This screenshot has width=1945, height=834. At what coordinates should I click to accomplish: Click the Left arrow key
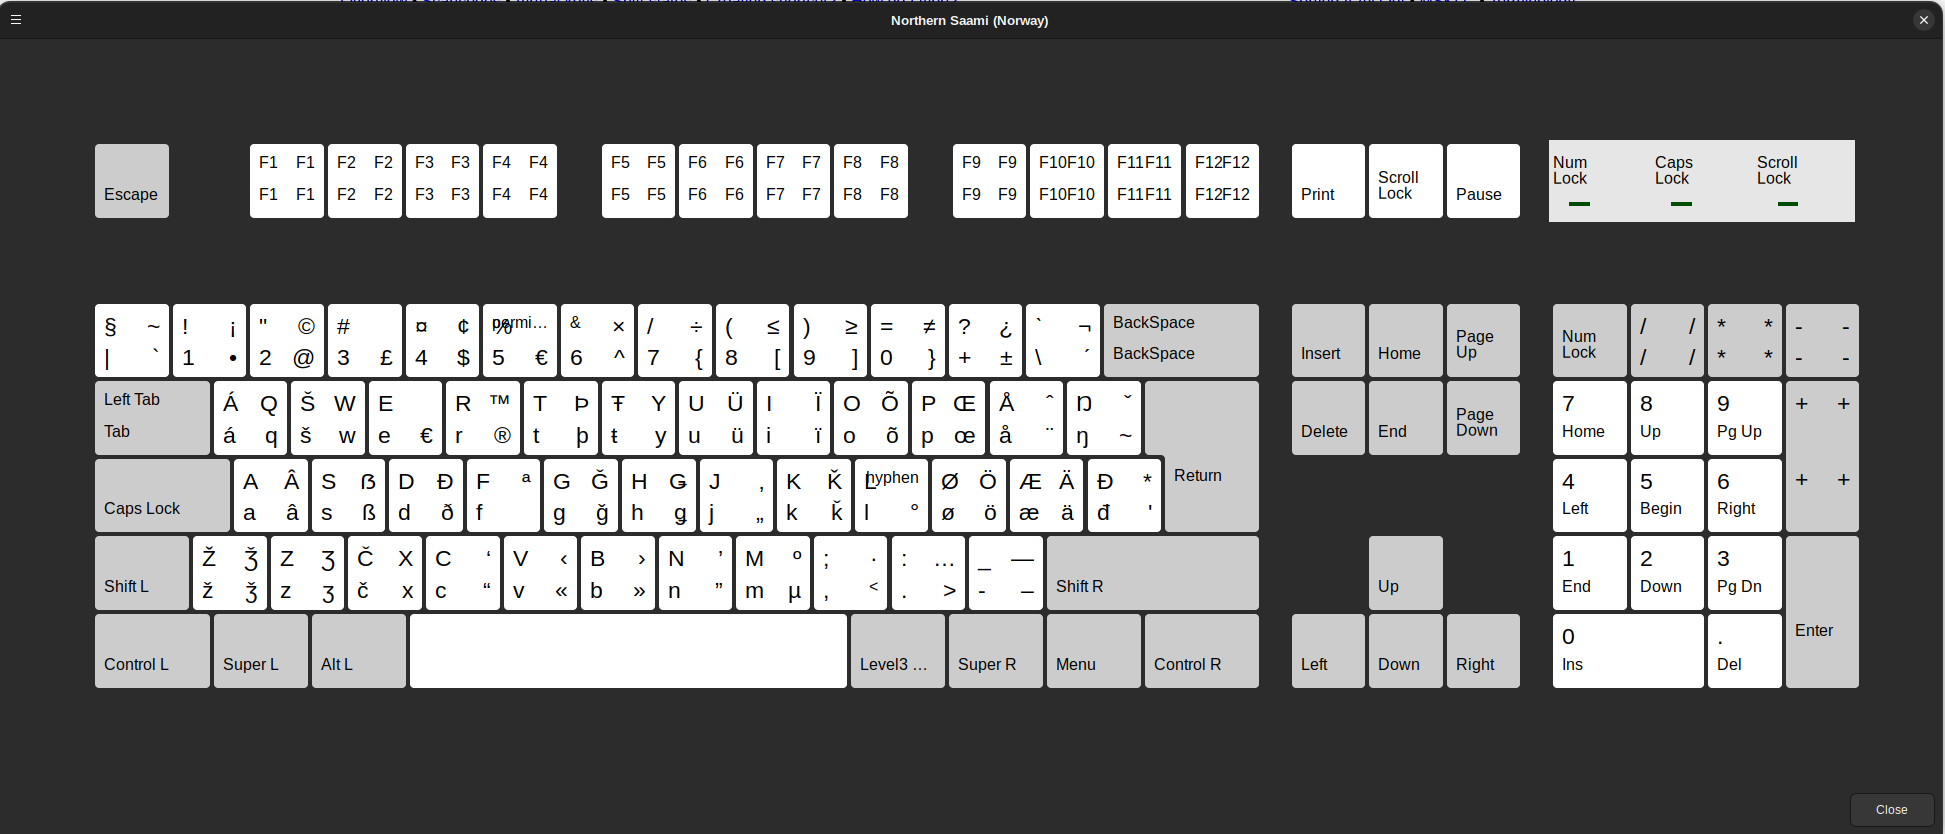point(1328,651)
